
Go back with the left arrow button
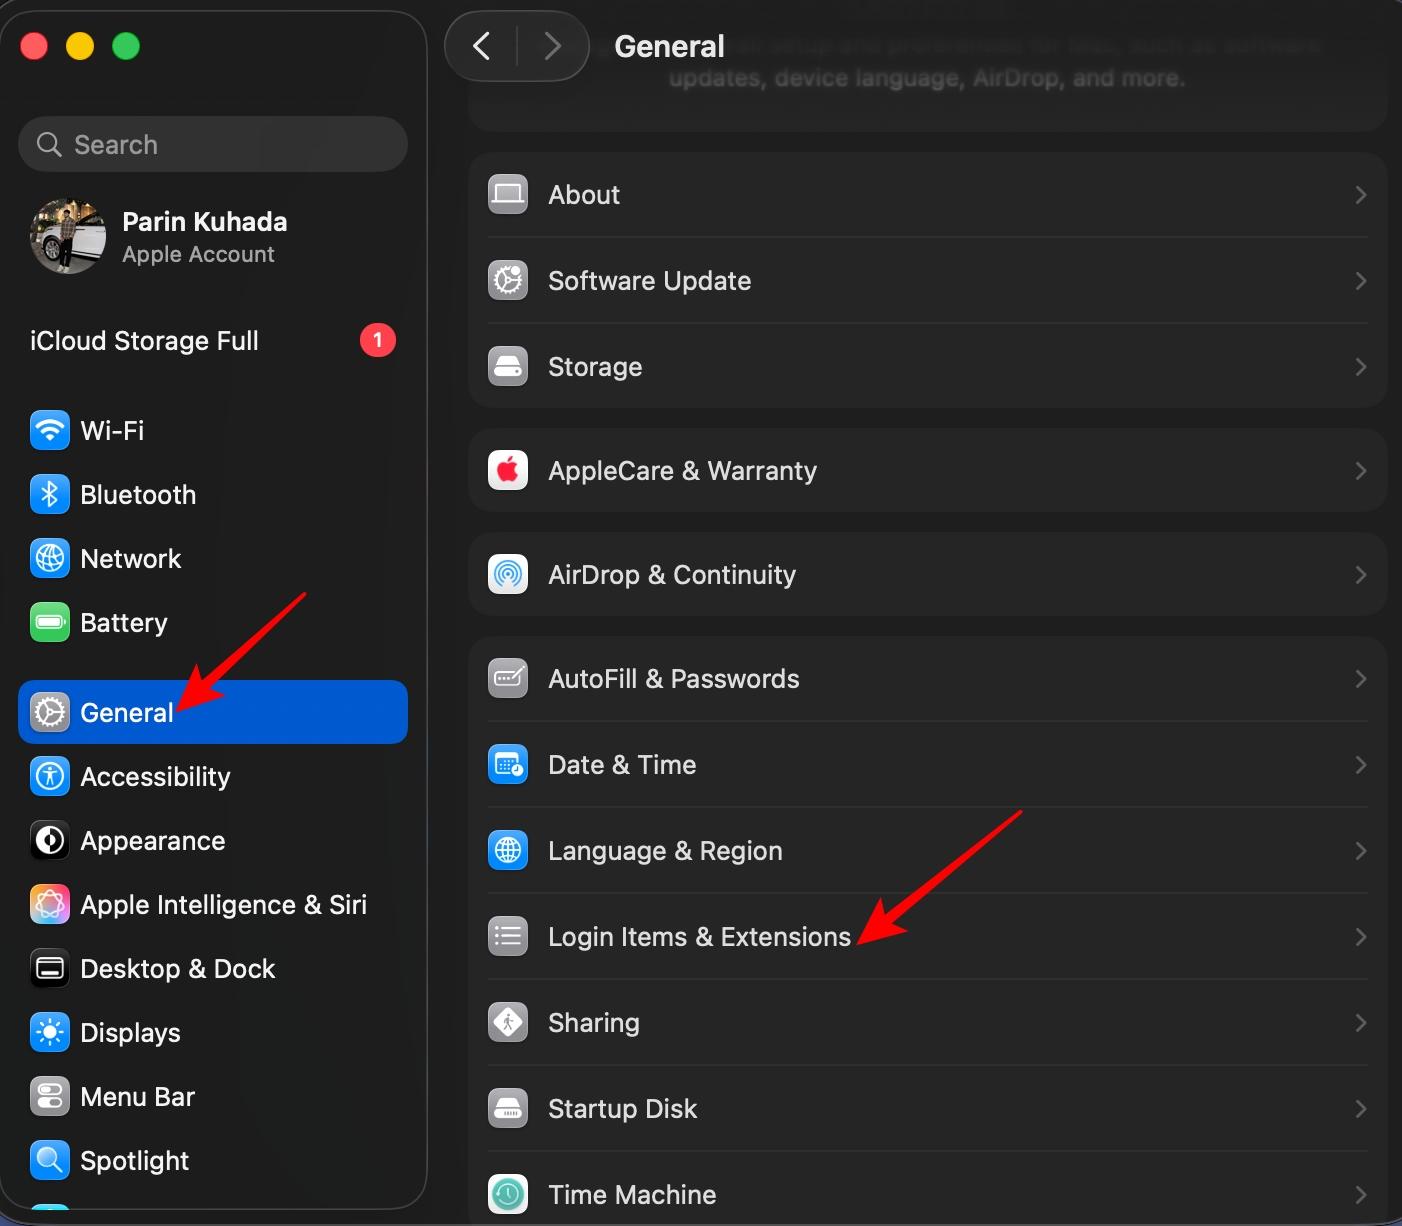pyautogui.click(x=481, y=46)
